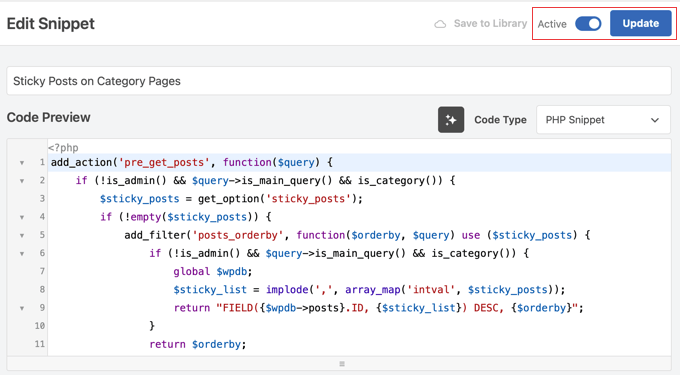The width and height of the screenshot is (680, 375).
Task: Click the DESC keyword on line 9
Action: (486, 308)
